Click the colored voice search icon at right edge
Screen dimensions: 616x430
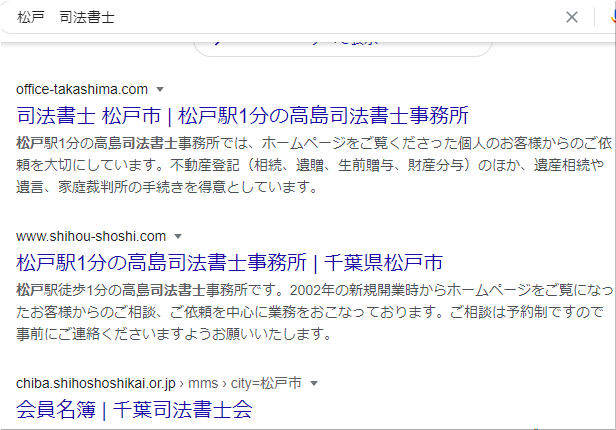[x=613, y=17]
